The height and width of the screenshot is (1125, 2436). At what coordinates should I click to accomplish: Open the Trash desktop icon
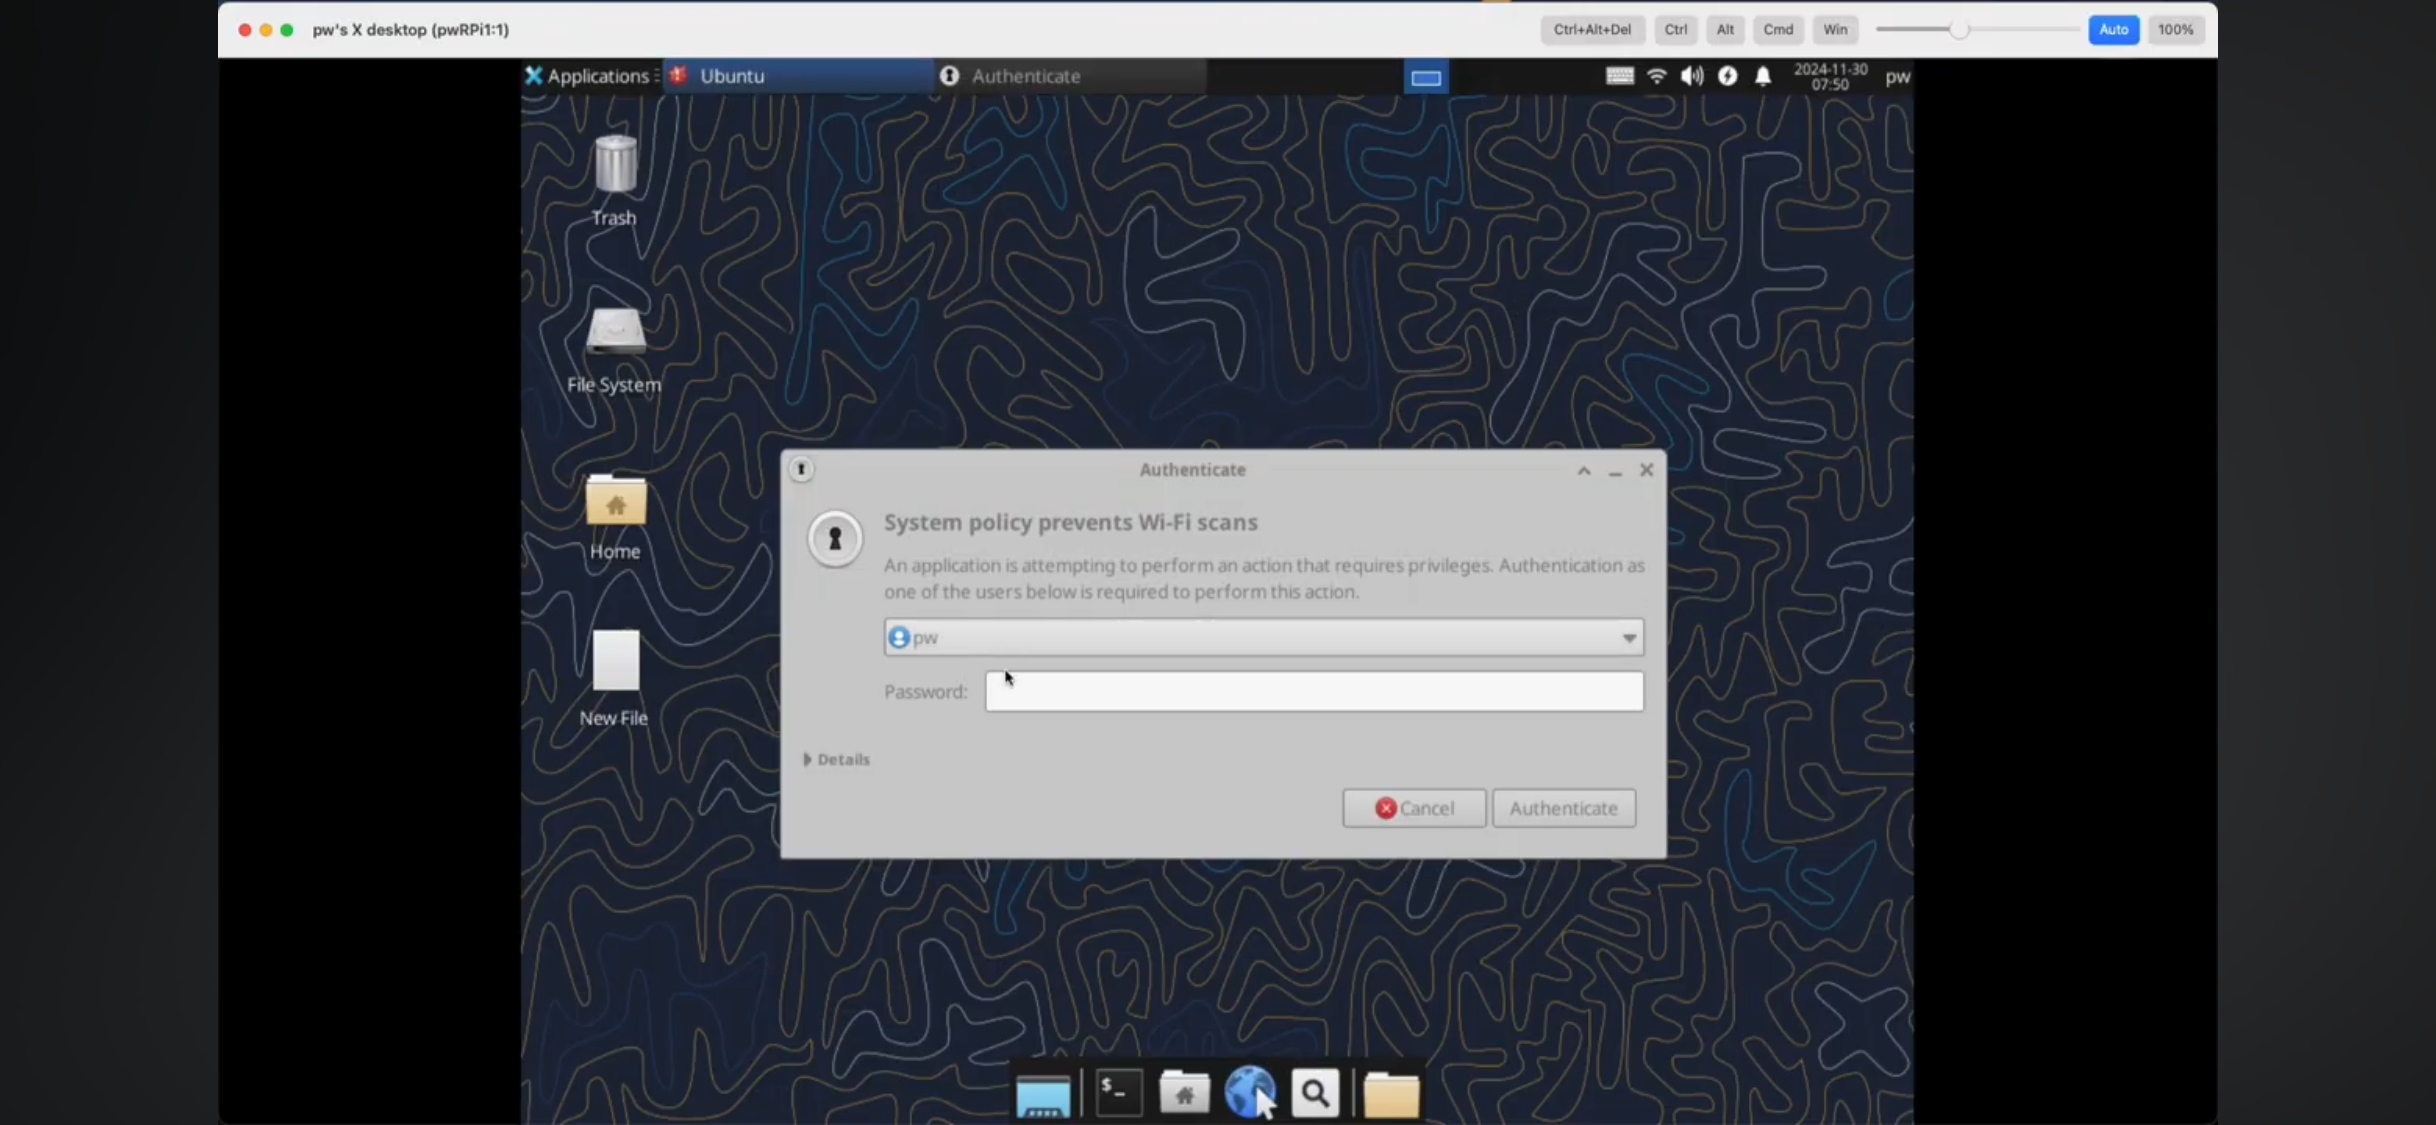coord(615,166)
